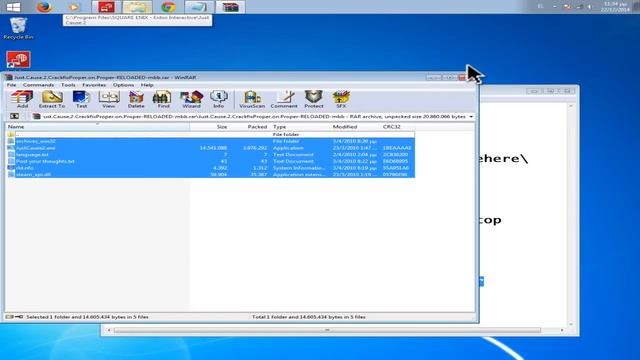Viewport: 640px width, 360px height.
Task: Switch to the WinRAR taskbar icon
Action: click(x=230, y=7)
